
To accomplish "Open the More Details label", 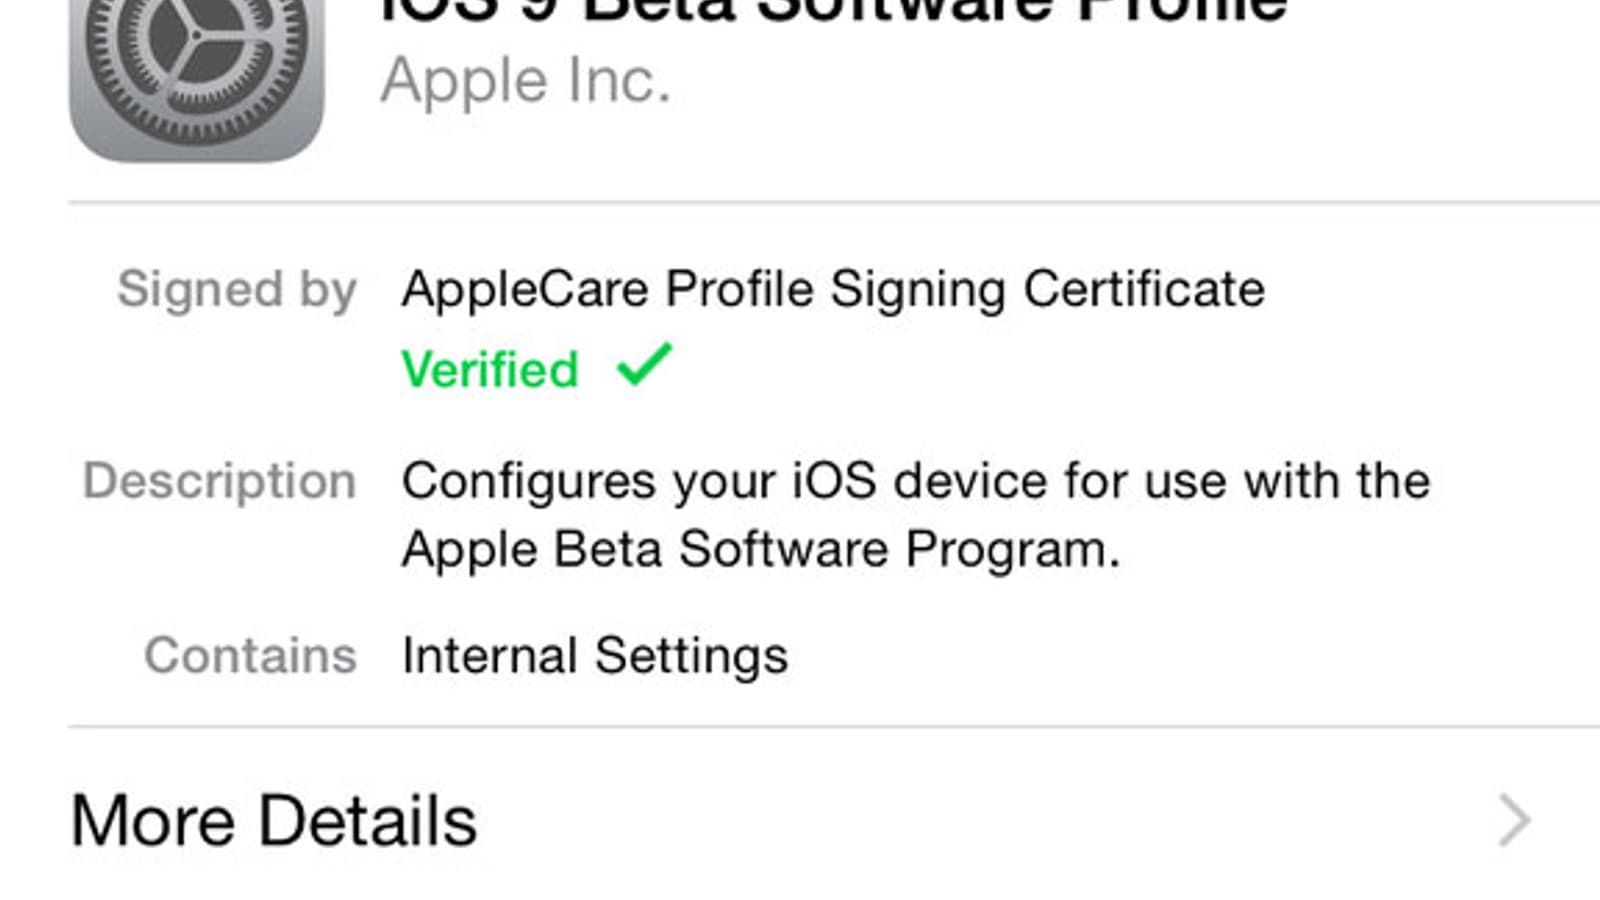I will click(273, 821).
